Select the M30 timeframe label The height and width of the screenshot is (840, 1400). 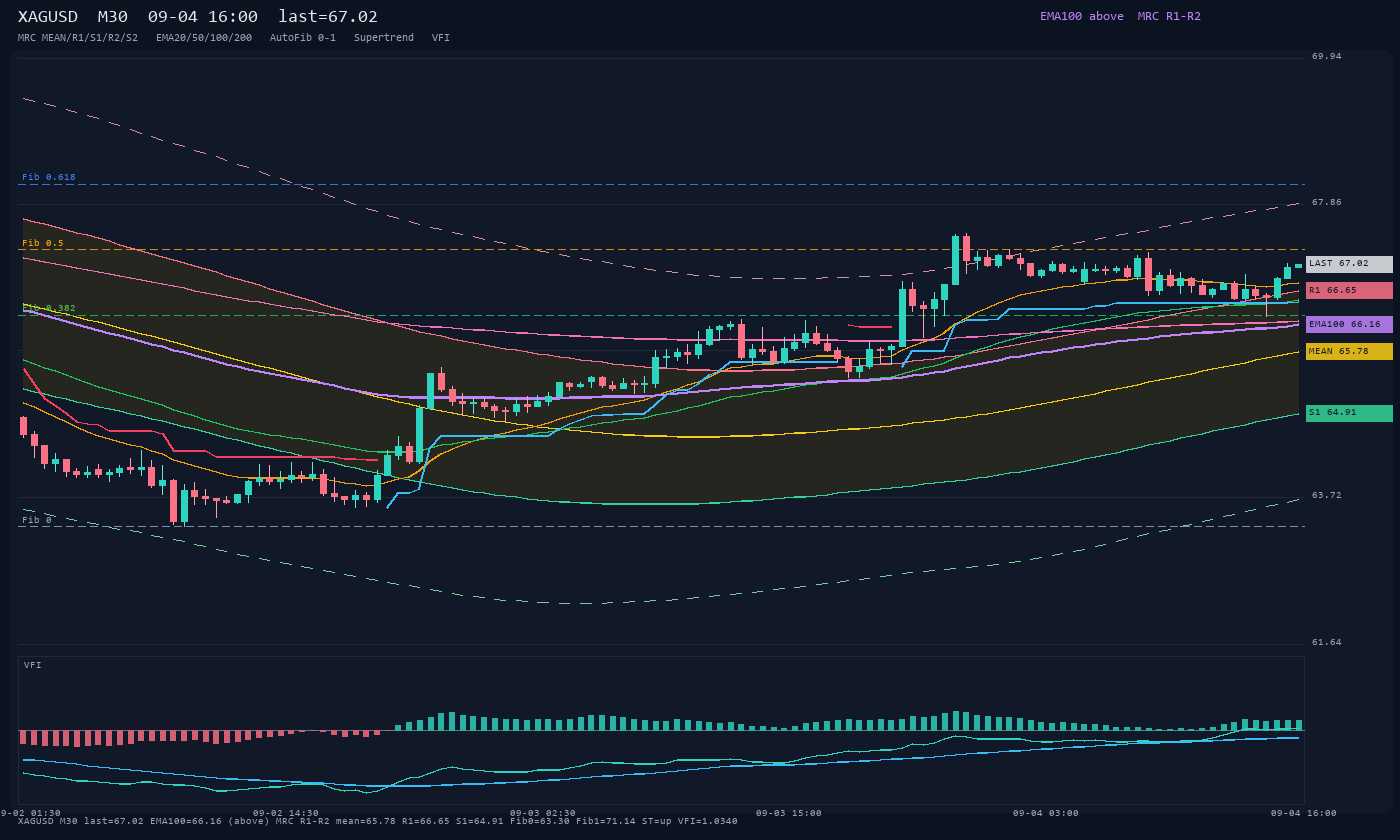point(112,17)
